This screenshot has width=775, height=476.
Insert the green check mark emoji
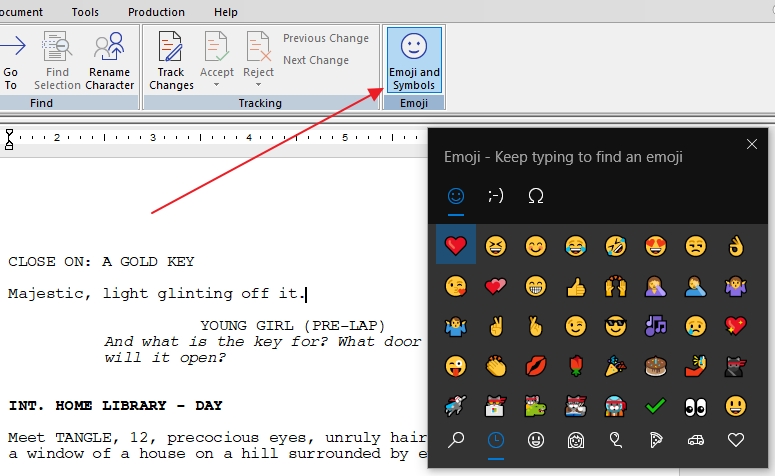pyautogui.click(x=656, y=406)
